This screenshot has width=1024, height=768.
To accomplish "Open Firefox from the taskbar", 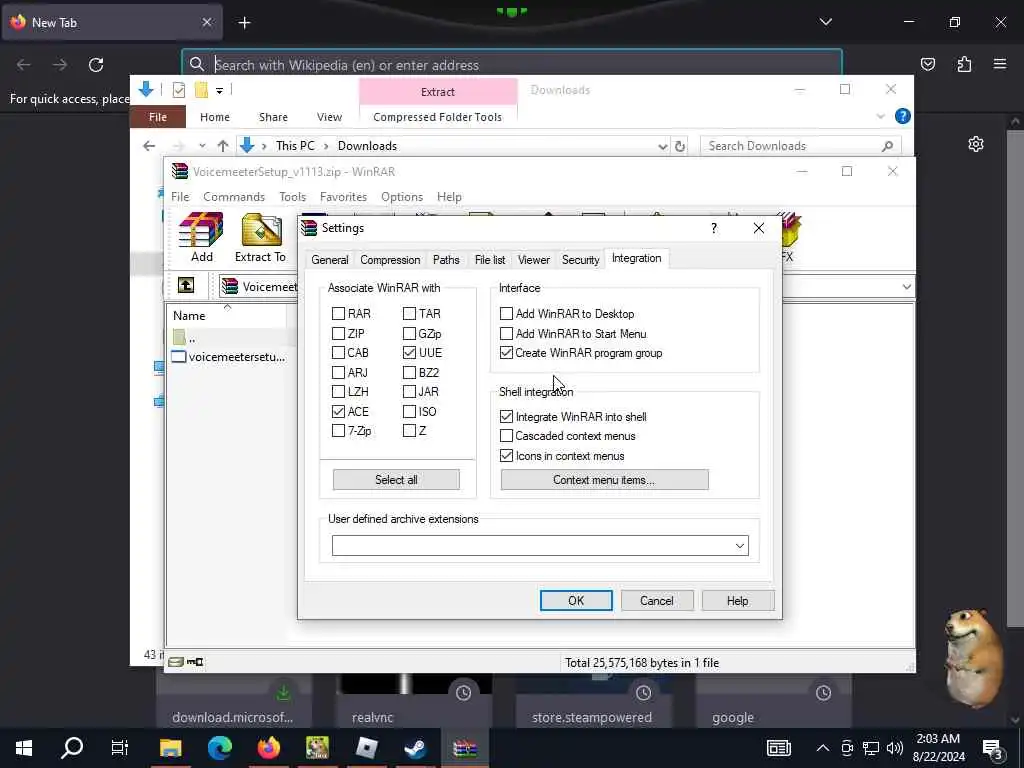I will point(268,748).
